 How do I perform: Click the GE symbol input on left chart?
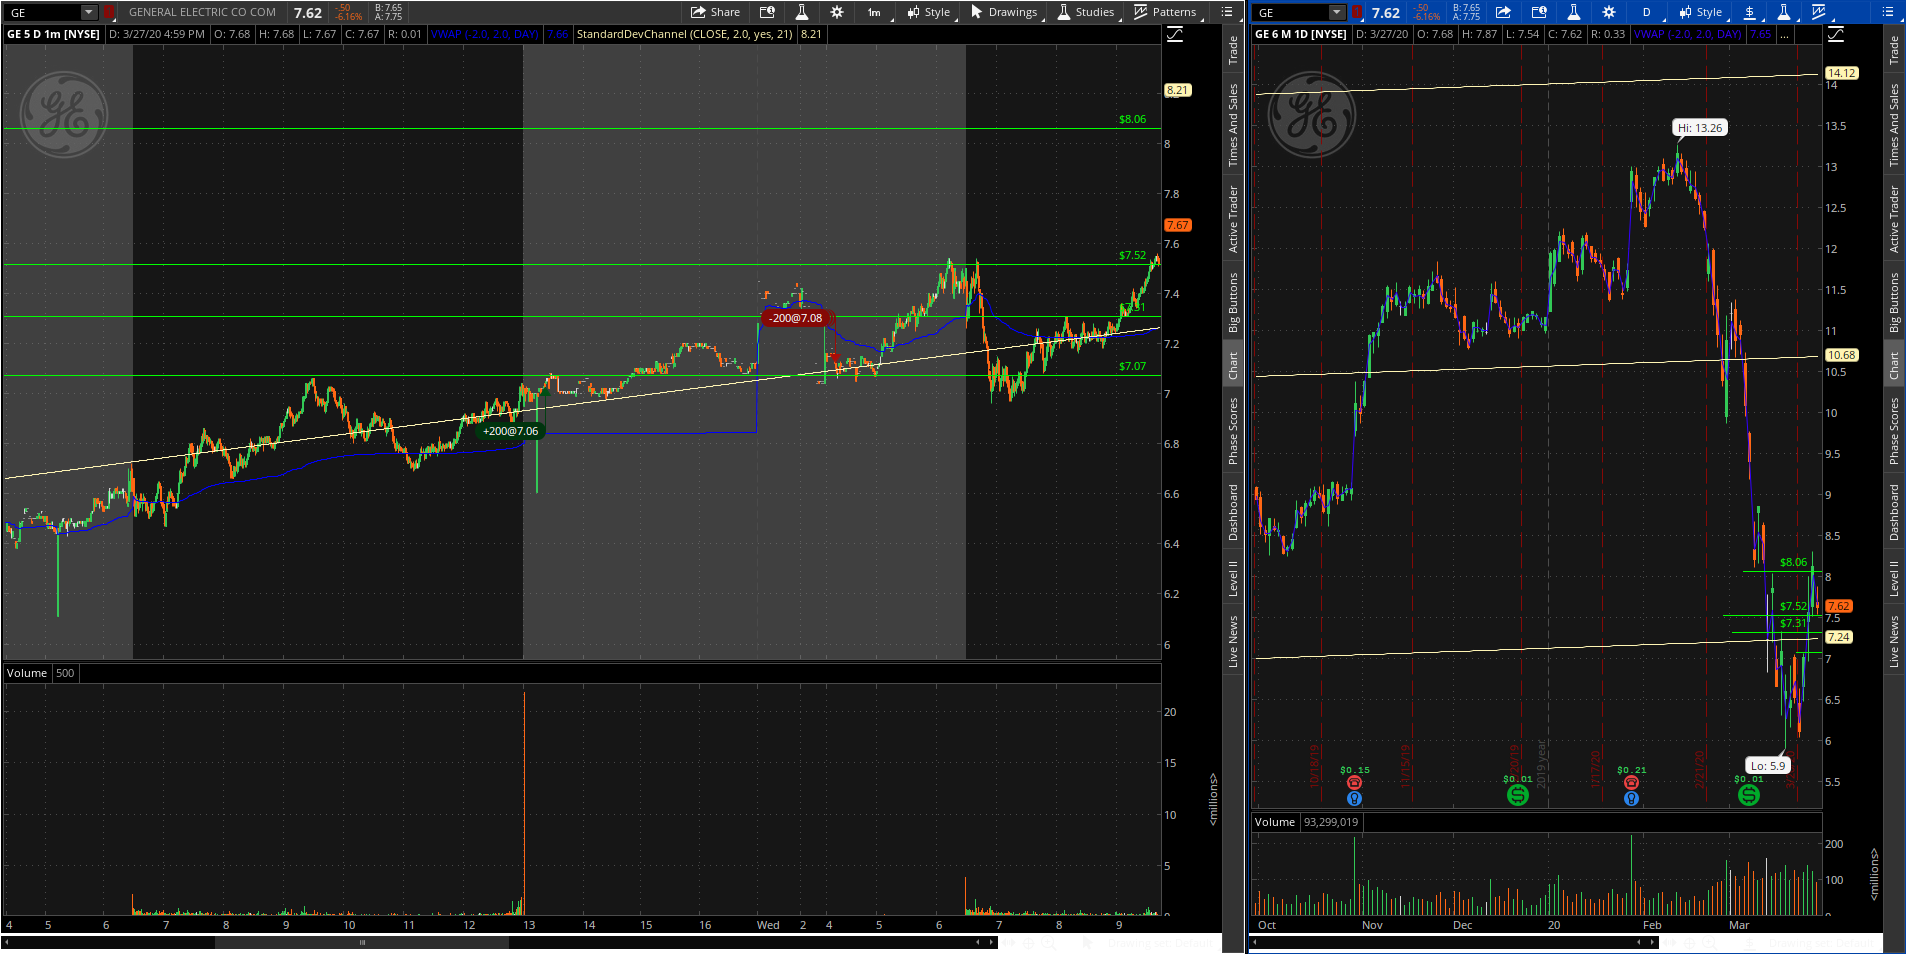pos(43,12)
